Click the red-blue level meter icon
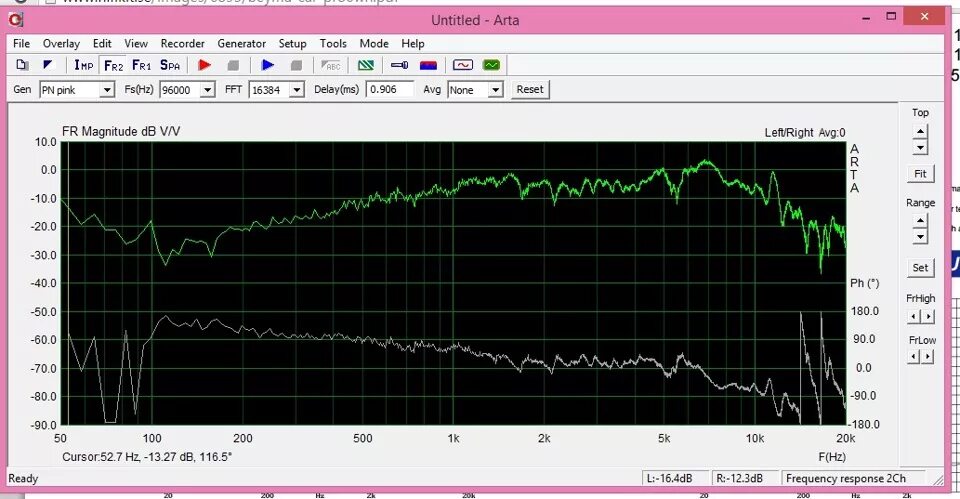This screenshot has width=960, height=499. pos(428,65)
